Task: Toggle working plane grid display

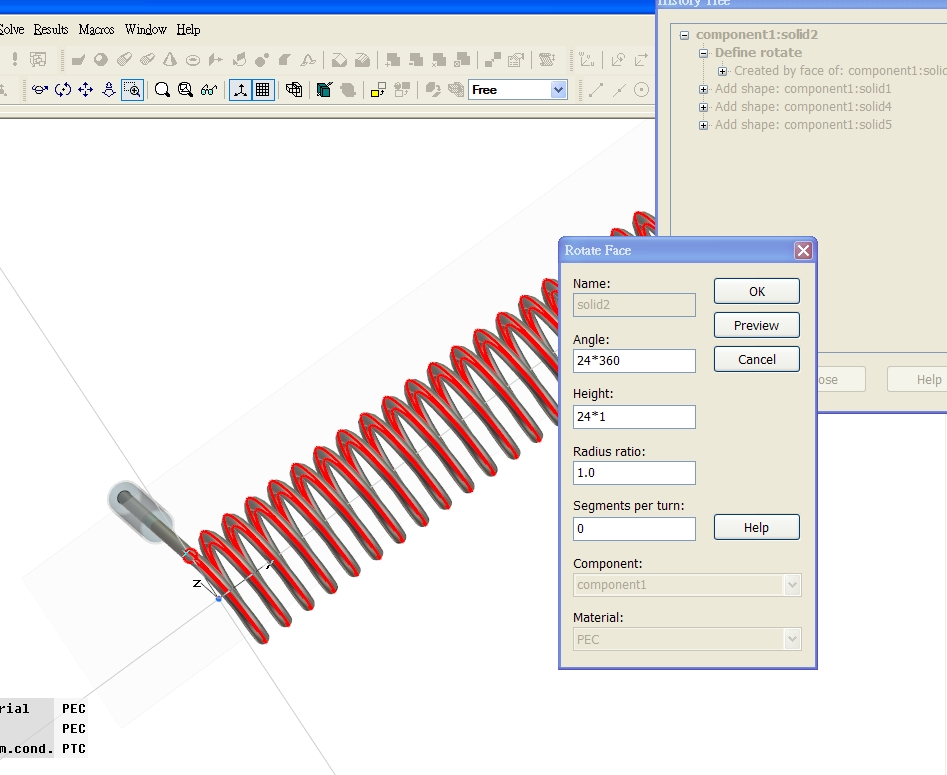Action: (263, 90)
